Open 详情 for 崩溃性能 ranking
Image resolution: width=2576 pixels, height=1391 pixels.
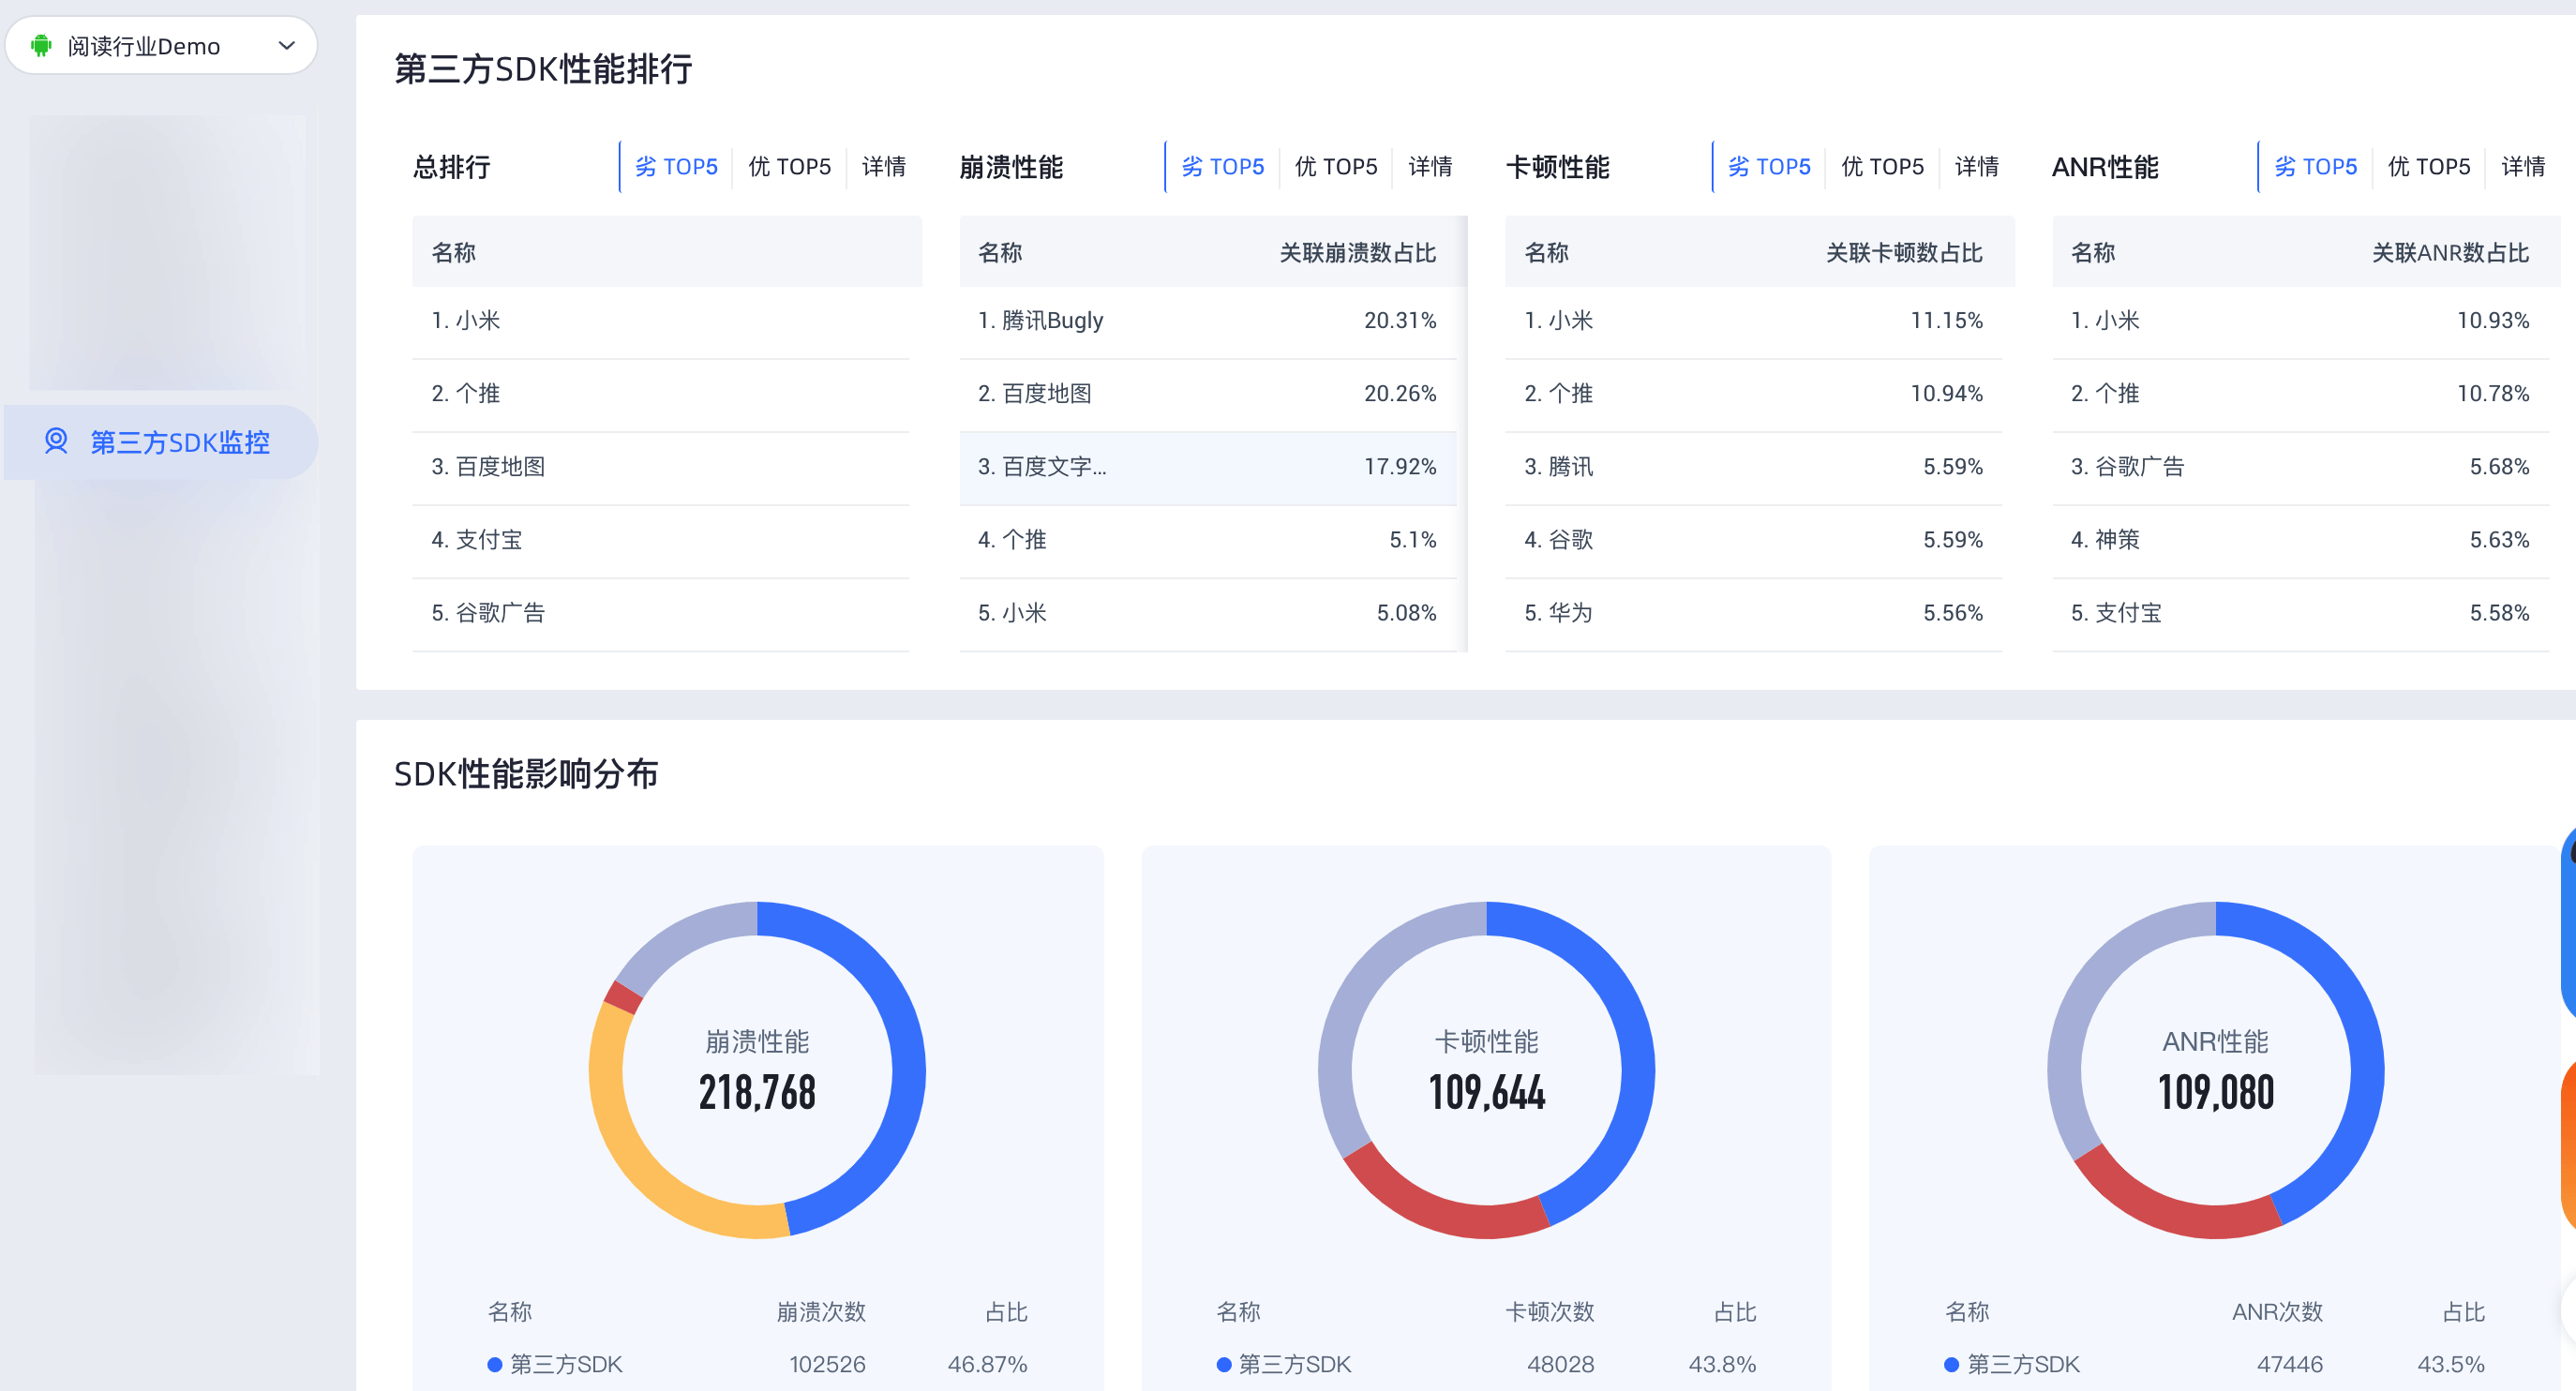(1430, 167)
